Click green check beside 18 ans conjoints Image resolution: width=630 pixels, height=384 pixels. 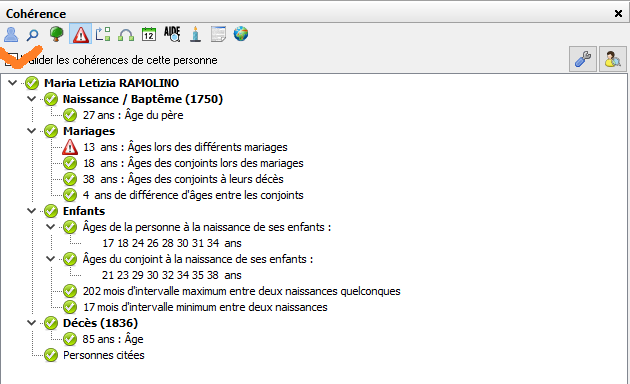click(70, 163)
